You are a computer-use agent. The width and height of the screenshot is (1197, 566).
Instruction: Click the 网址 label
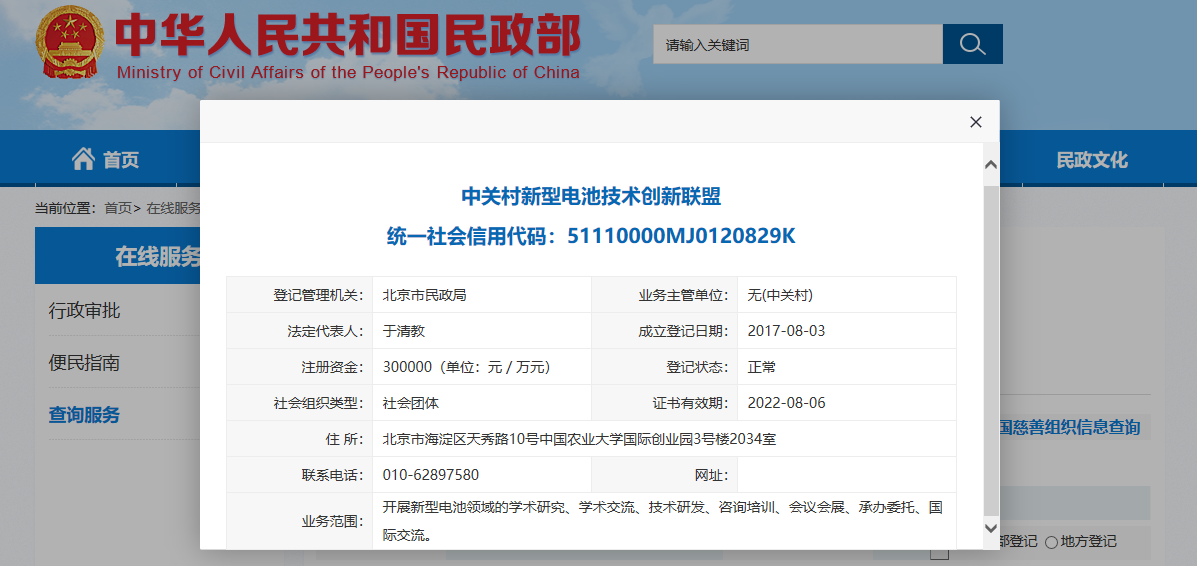pos(711,475)
